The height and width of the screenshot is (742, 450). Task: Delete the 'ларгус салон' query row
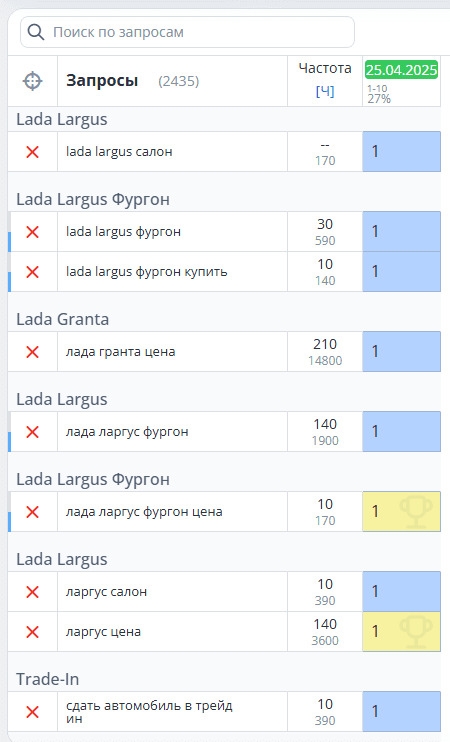(32, 592)
